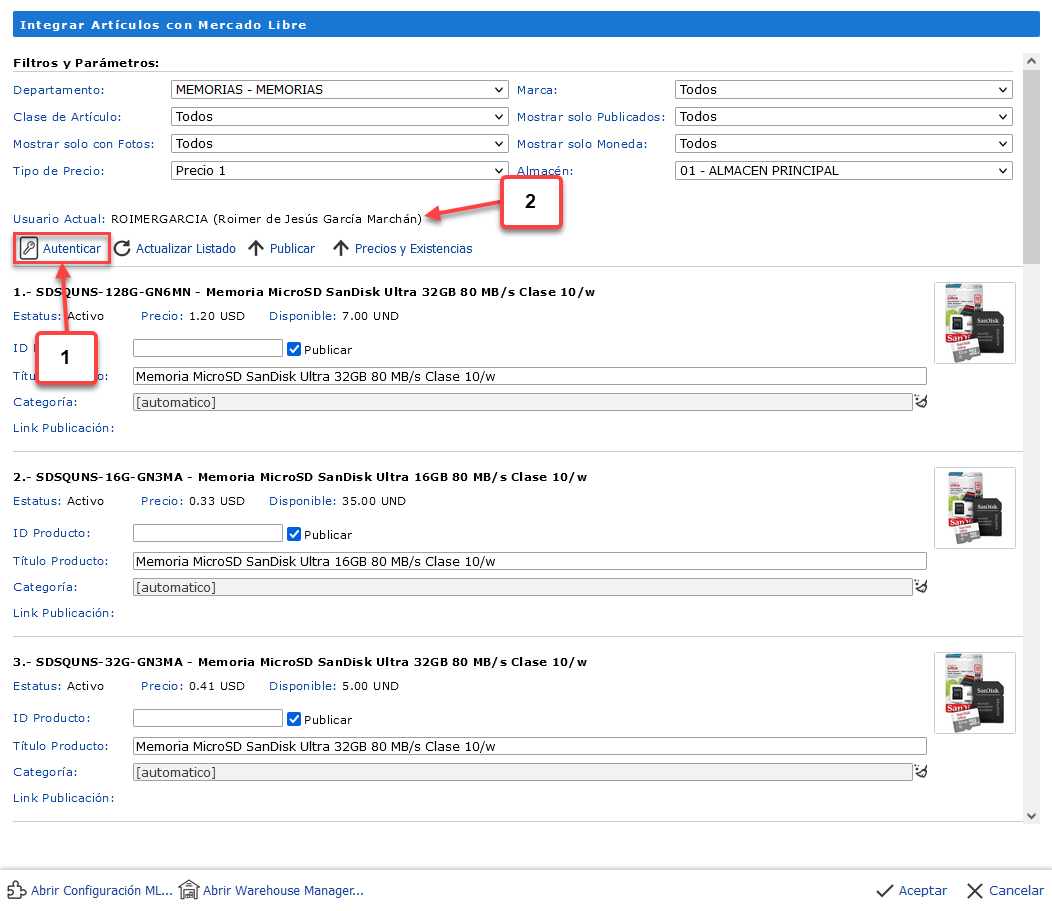Click category picker icon for the first product

921,402
